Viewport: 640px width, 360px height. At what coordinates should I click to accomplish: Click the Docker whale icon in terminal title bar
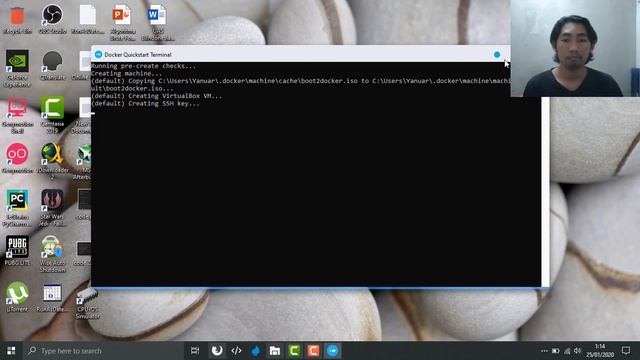pyautogui.click(x=98, y=54)
